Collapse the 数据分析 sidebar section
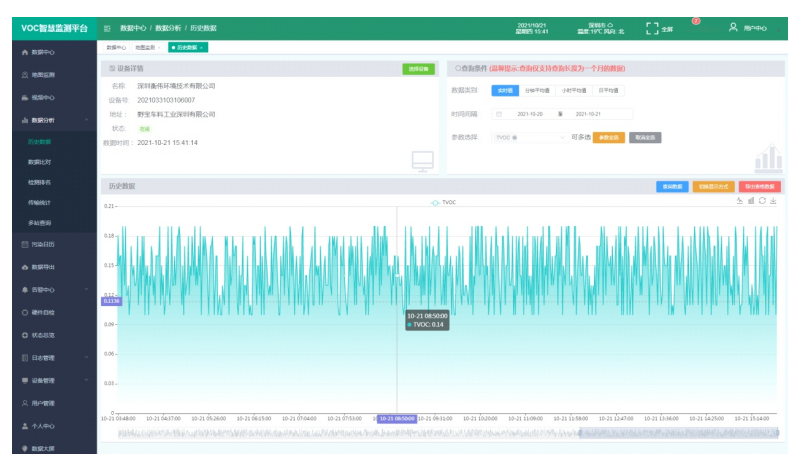The width and height of the screenshot is (803, 467). (54, 120)
